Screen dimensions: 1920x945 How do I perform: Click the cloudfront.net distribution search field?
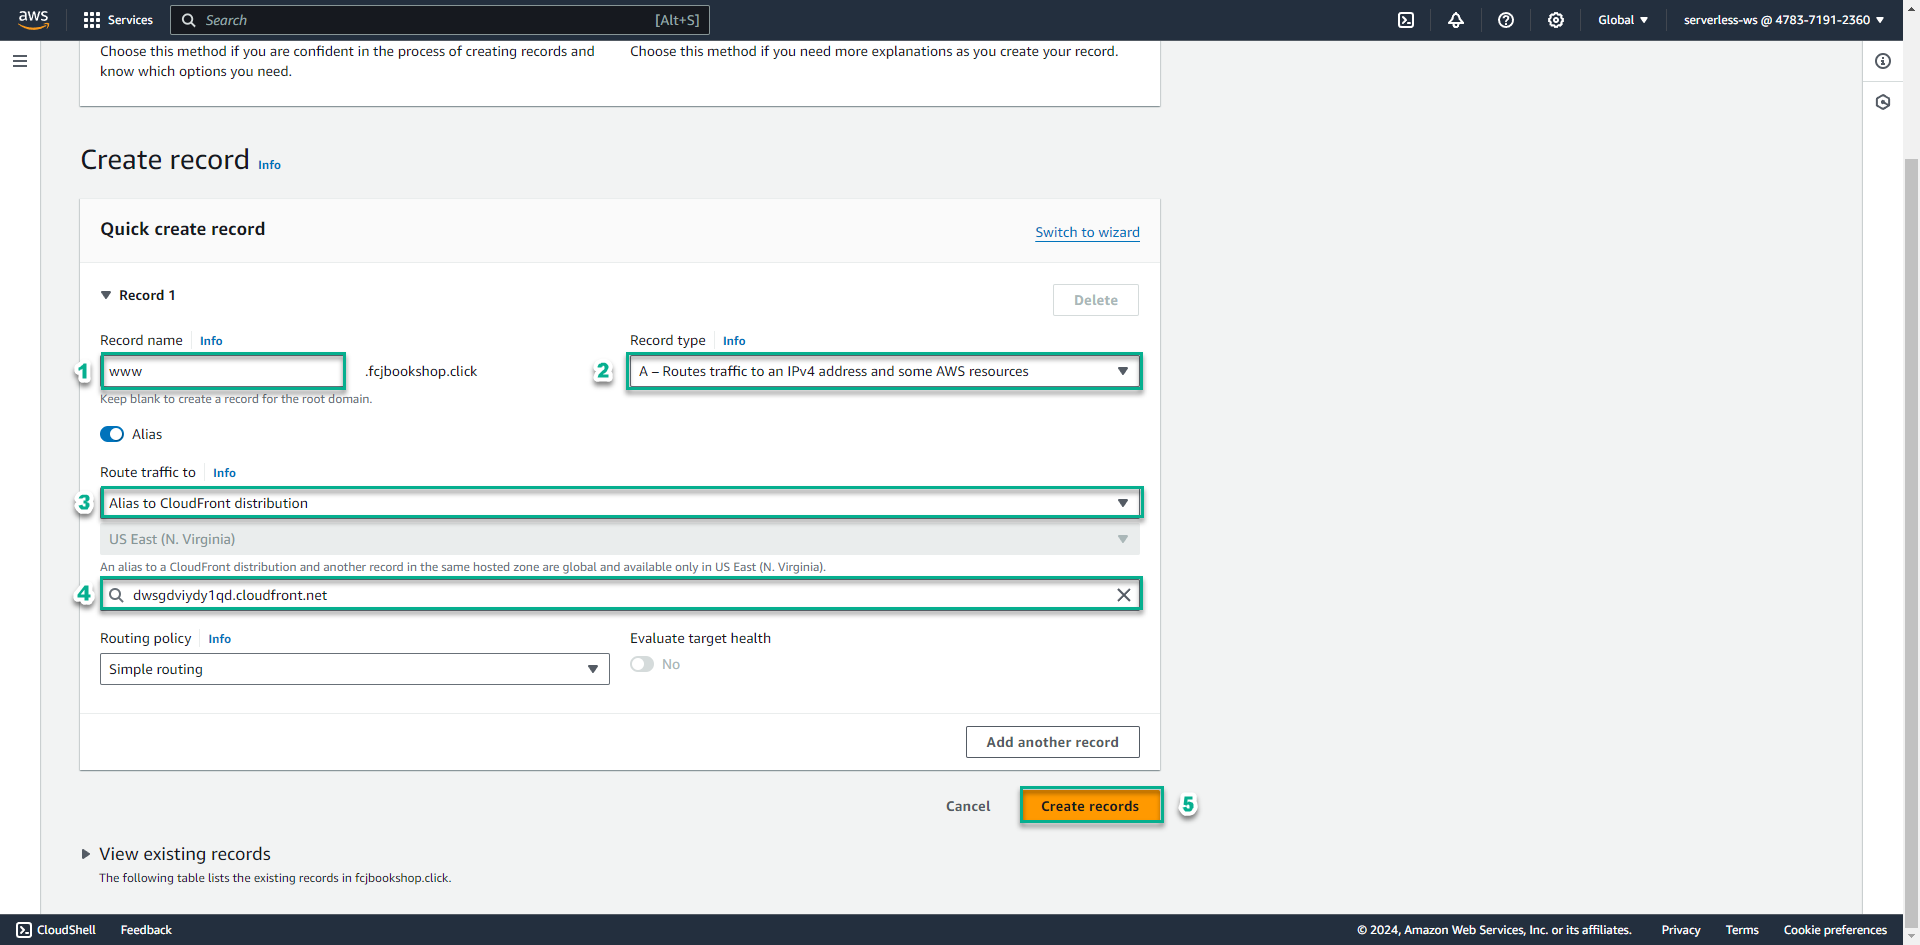[x=620, y=595]
